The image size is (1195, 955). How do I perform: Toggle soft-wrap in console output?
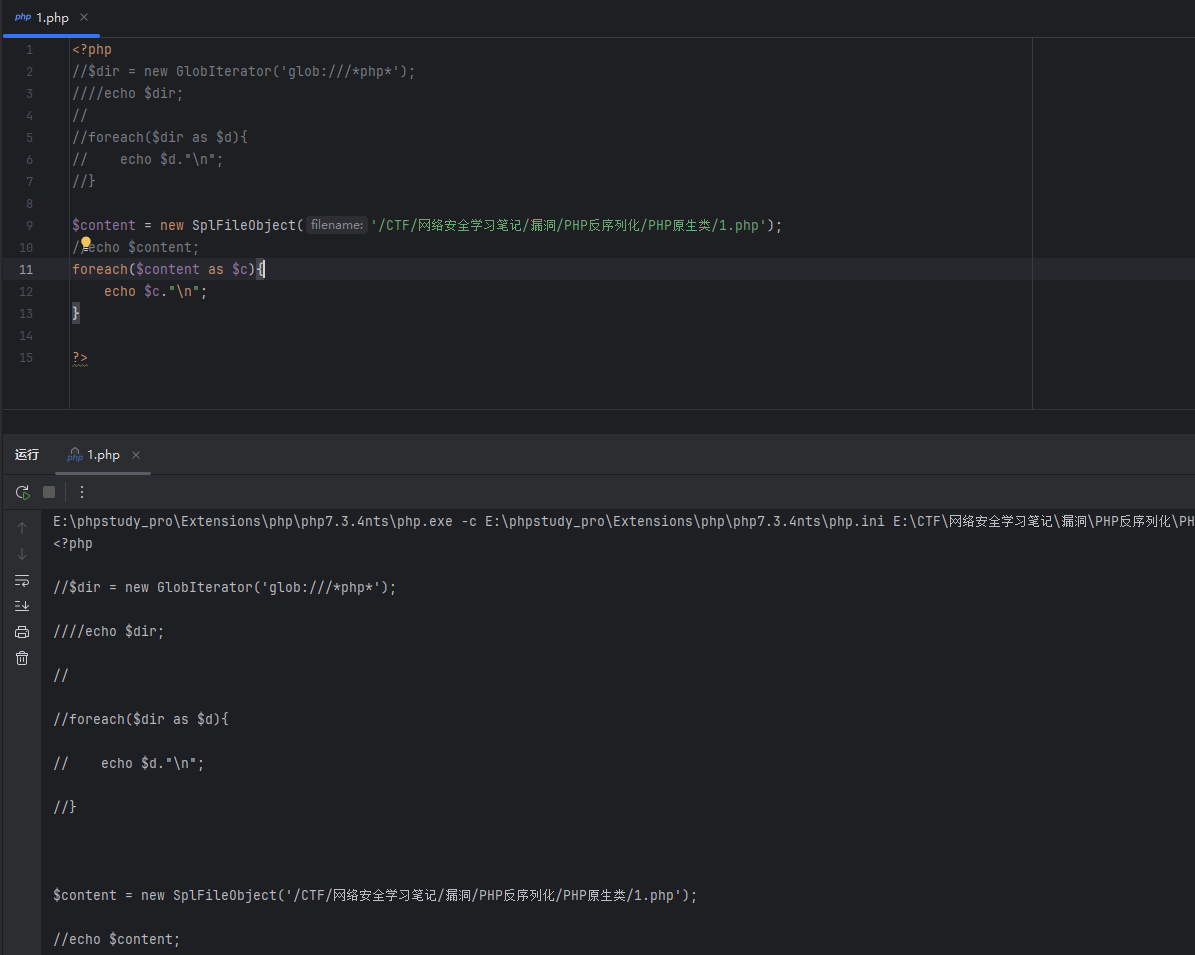[22, 580]
